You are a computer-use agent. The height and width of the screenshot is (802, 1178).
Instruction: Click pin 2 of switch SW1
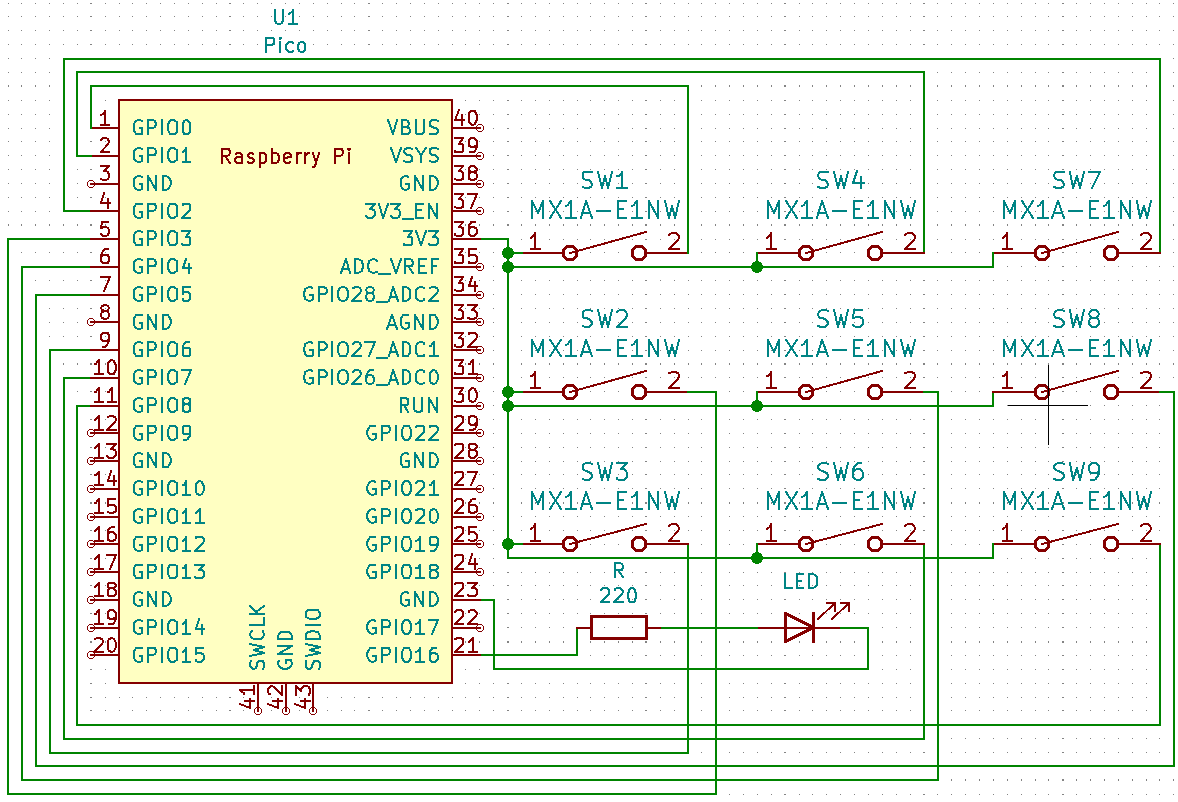(674, 242)
